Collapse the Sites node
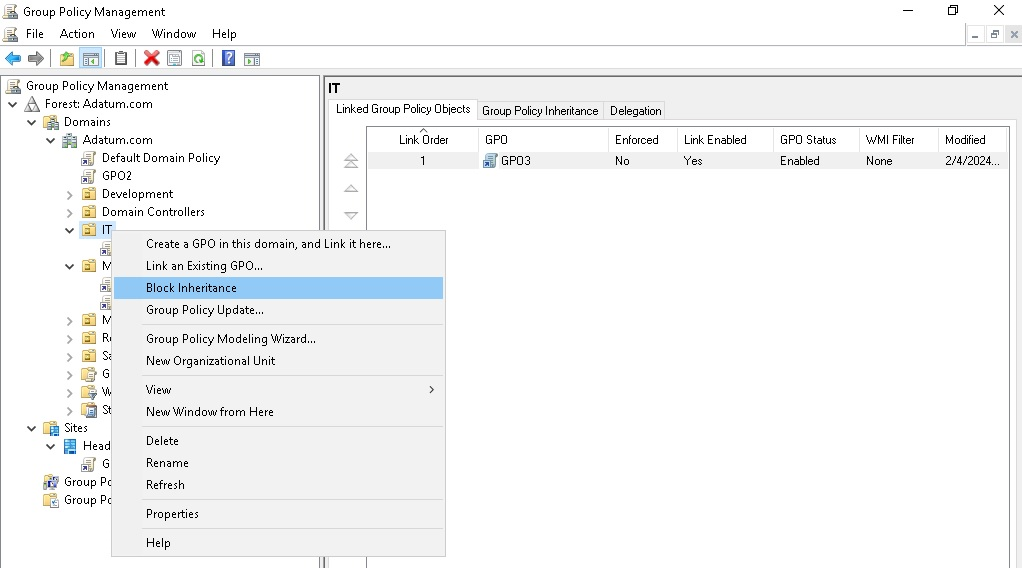Image resolution: width=1022 pixels, height=568 pixels. click(x=31, y=428)
